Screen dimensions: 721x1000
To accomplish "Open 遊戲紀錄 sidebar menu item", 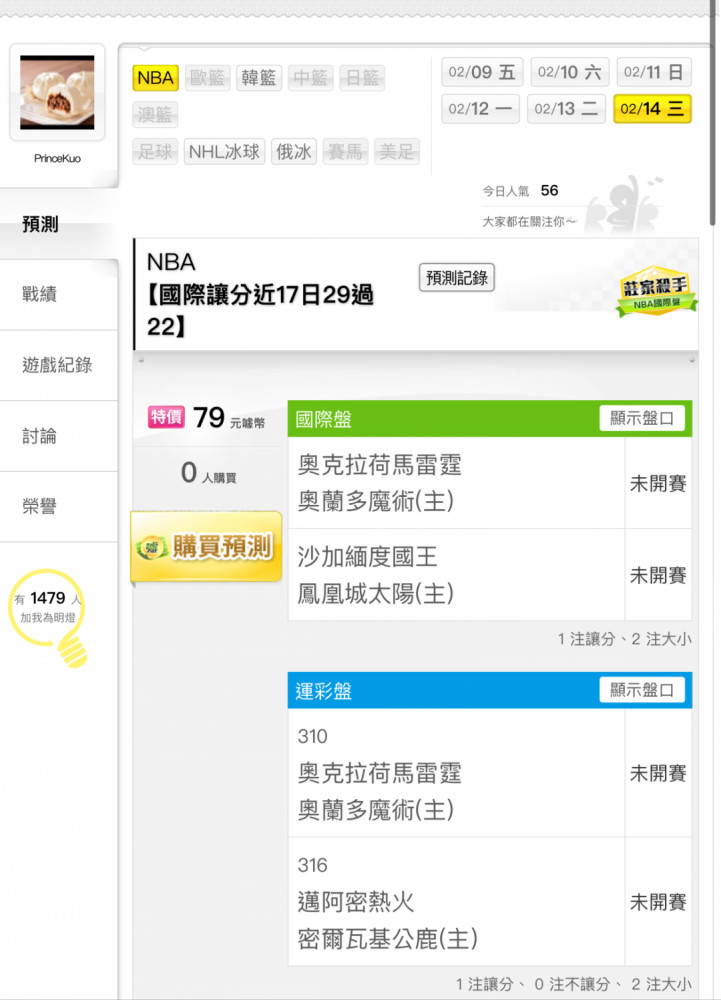I will [59, 365].
